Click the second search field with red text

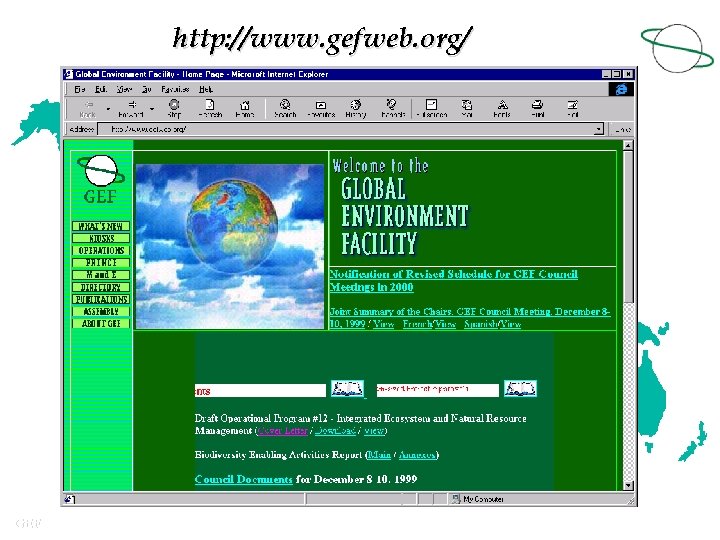point(438,390)
